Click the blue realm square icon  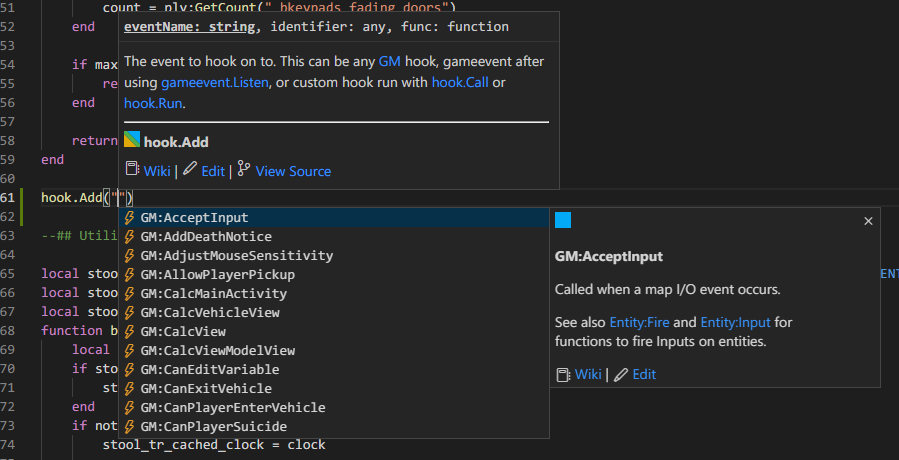[x=563, y=221]
